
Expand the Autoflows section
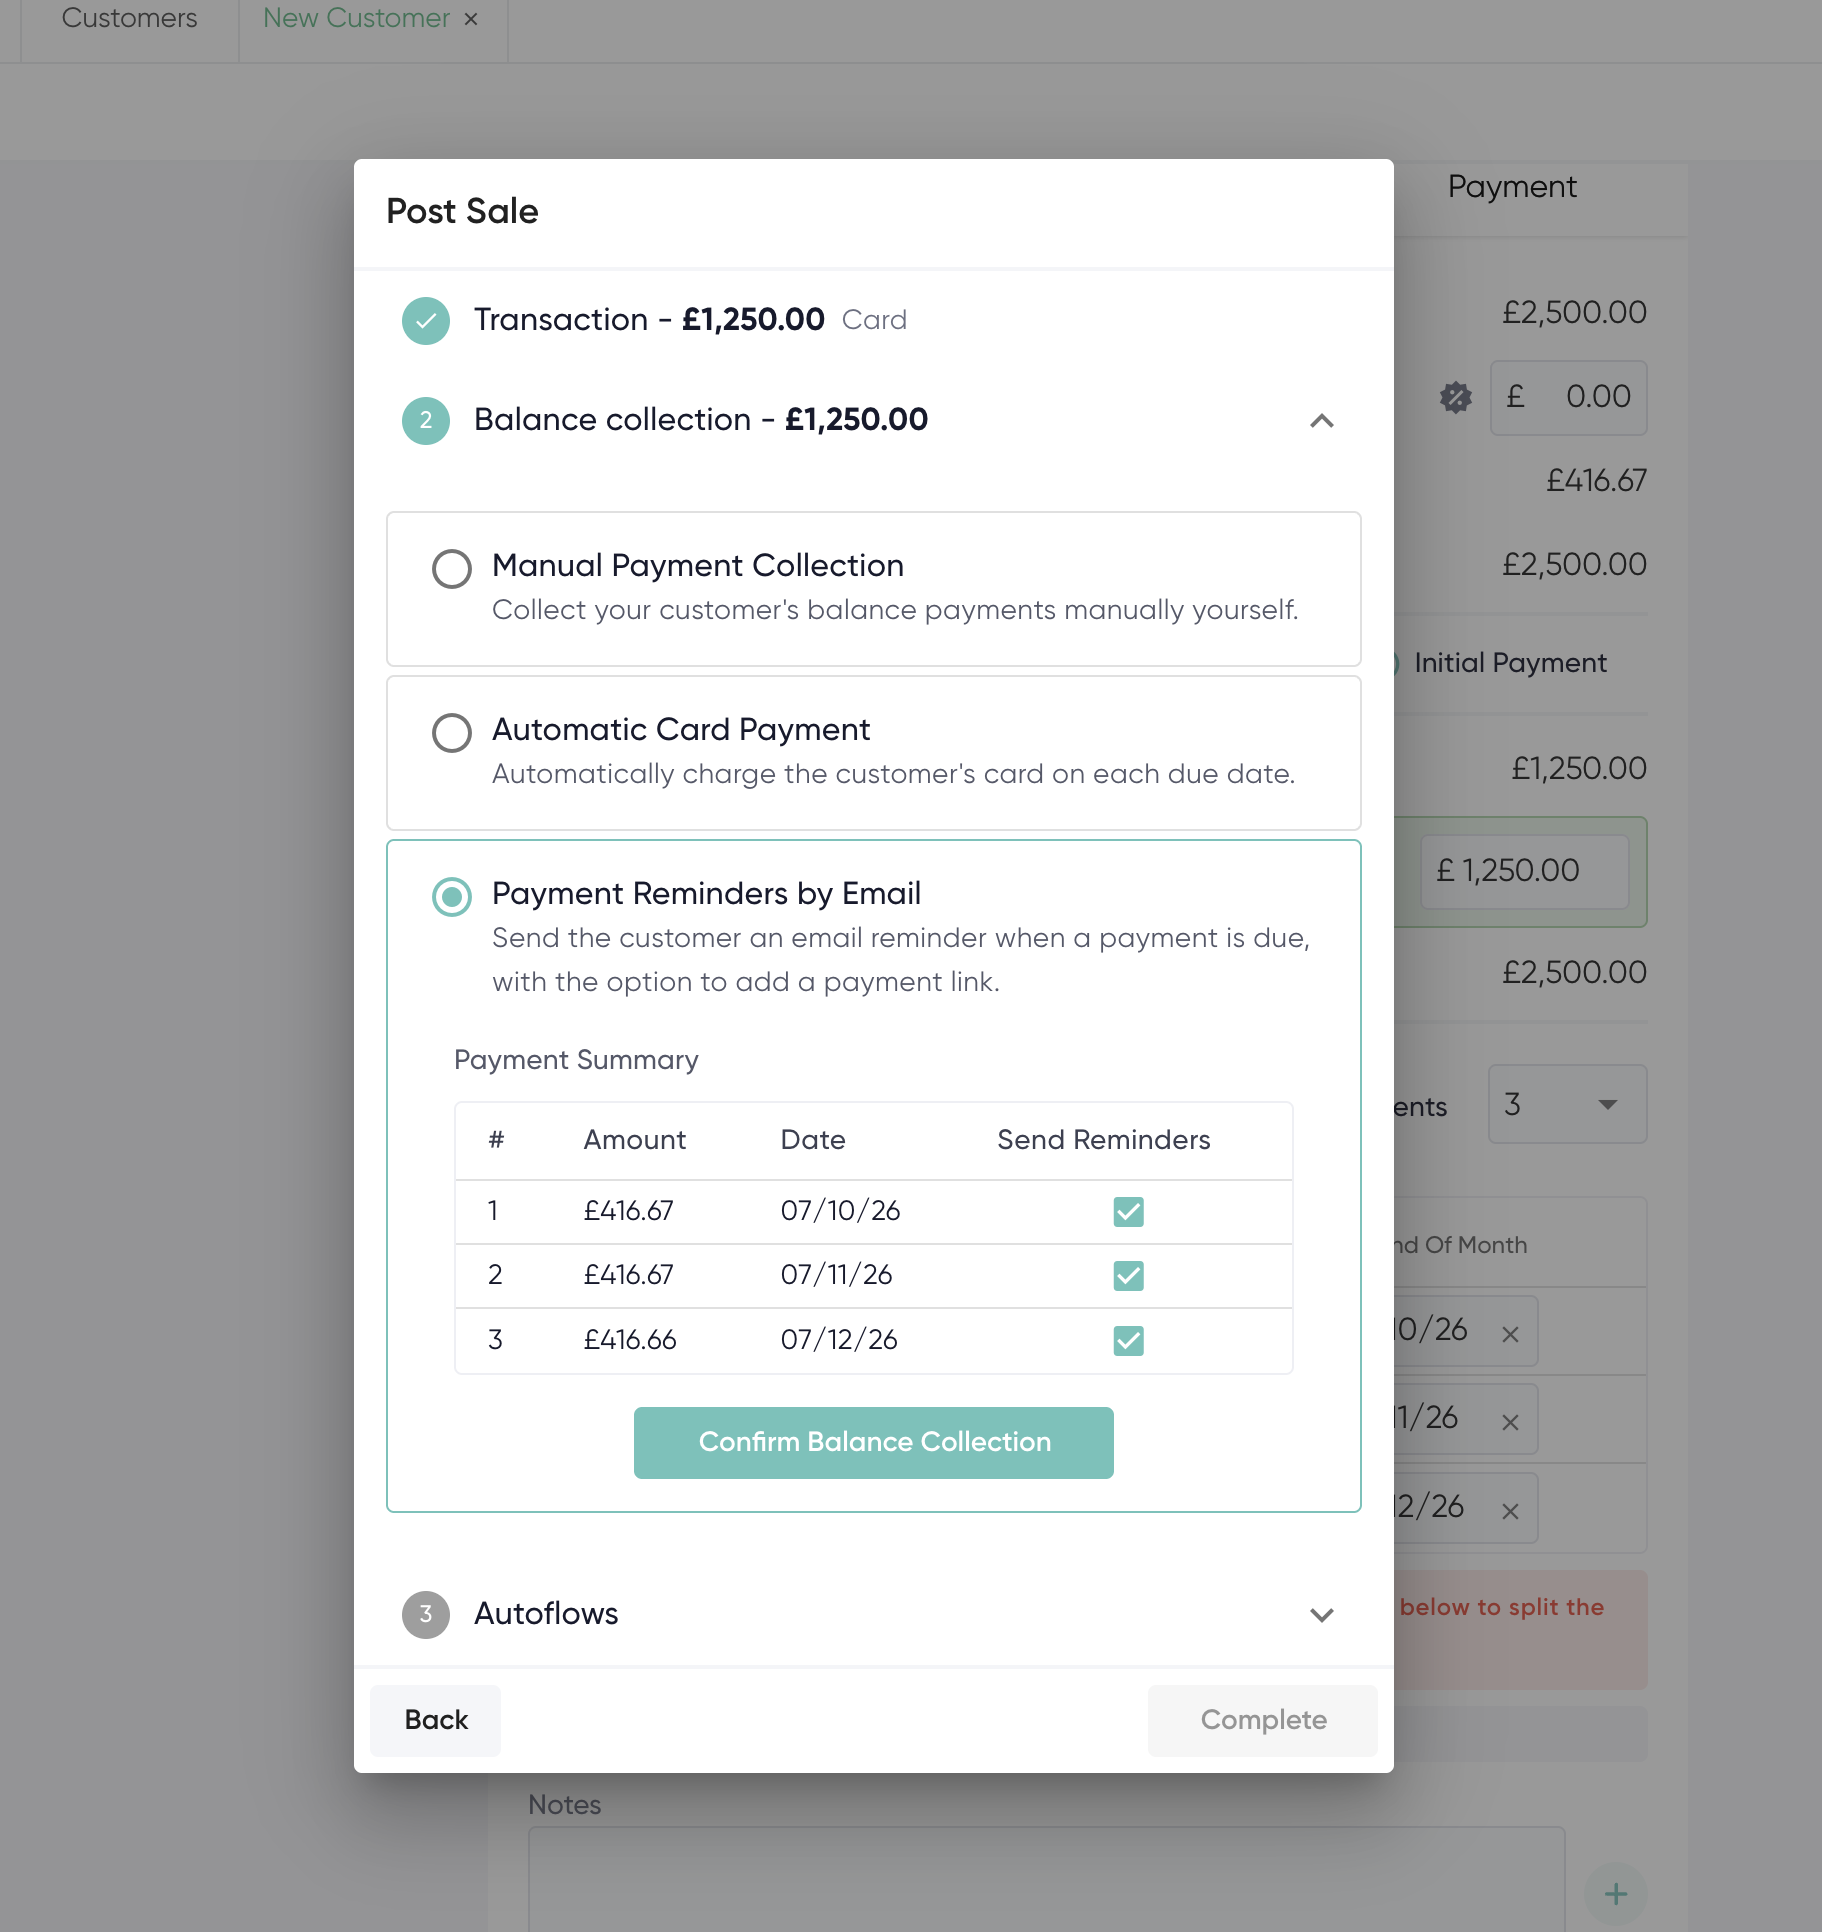pos(1322,1615)
